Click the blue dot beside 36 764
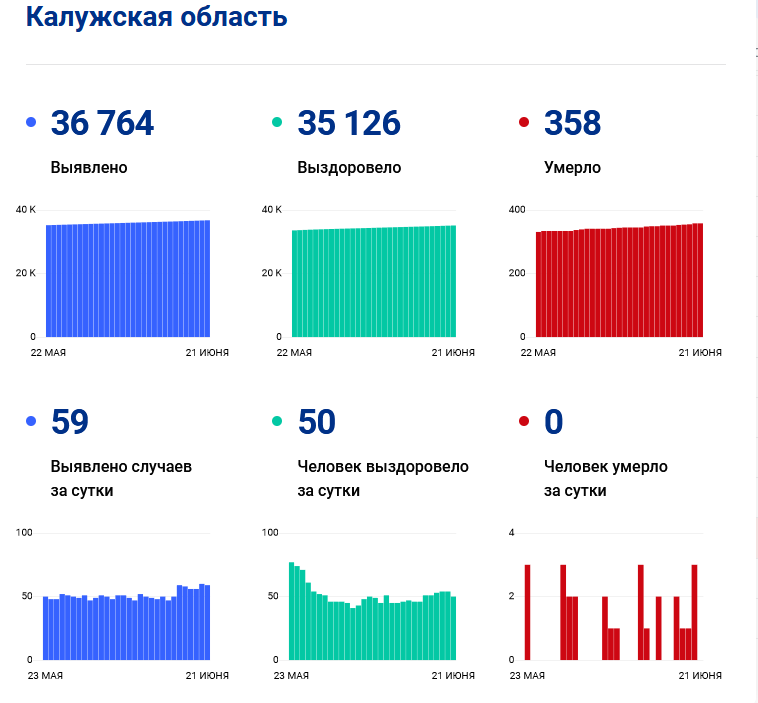The image size is (758, 703). tap(31, 122)
